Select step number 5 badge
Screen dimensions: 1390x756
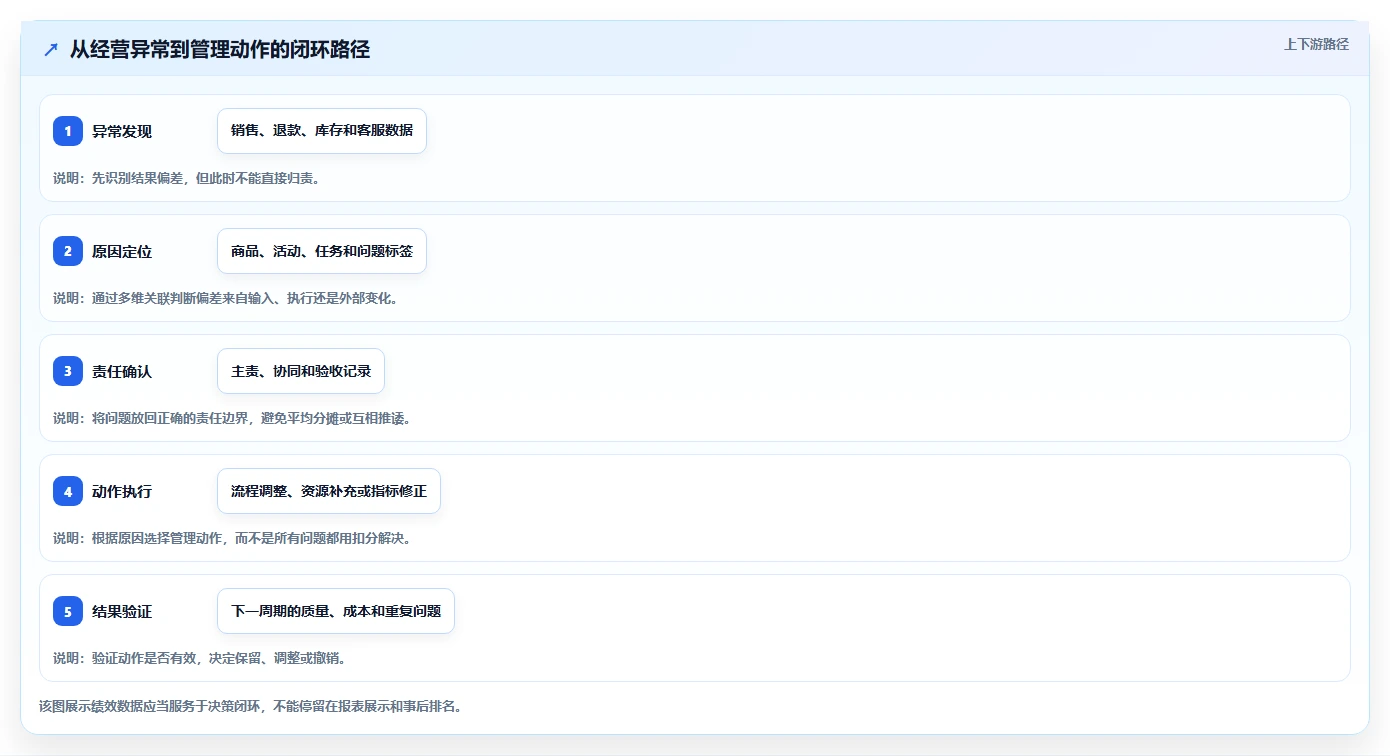(x=68, y=611)
